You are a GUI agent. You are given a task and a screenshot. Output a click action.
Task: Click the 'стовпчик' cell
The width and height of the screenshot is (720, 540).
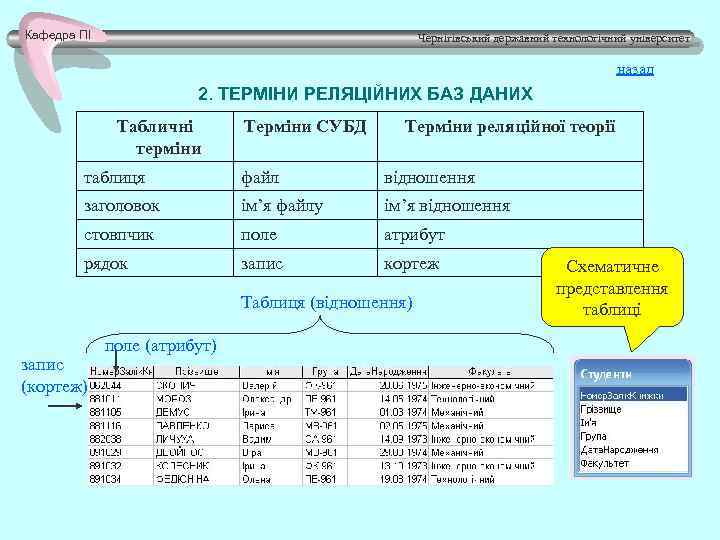click(155, 235)
